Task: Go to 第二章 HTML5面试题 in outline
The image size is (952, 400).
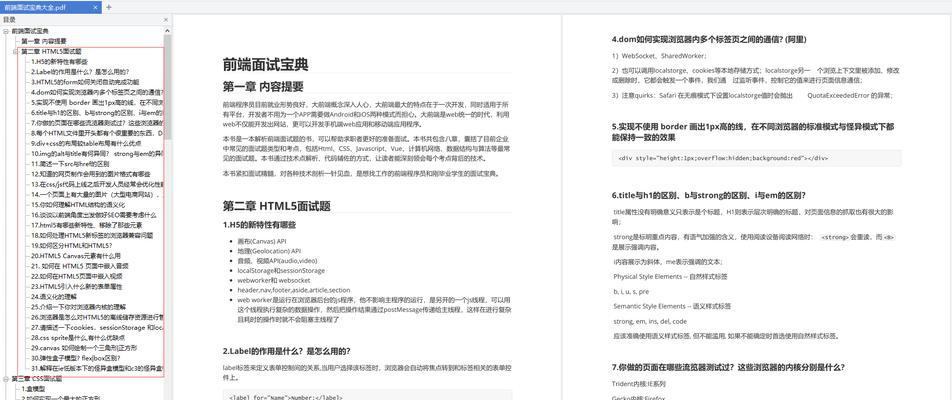Action: coord(51,52)
